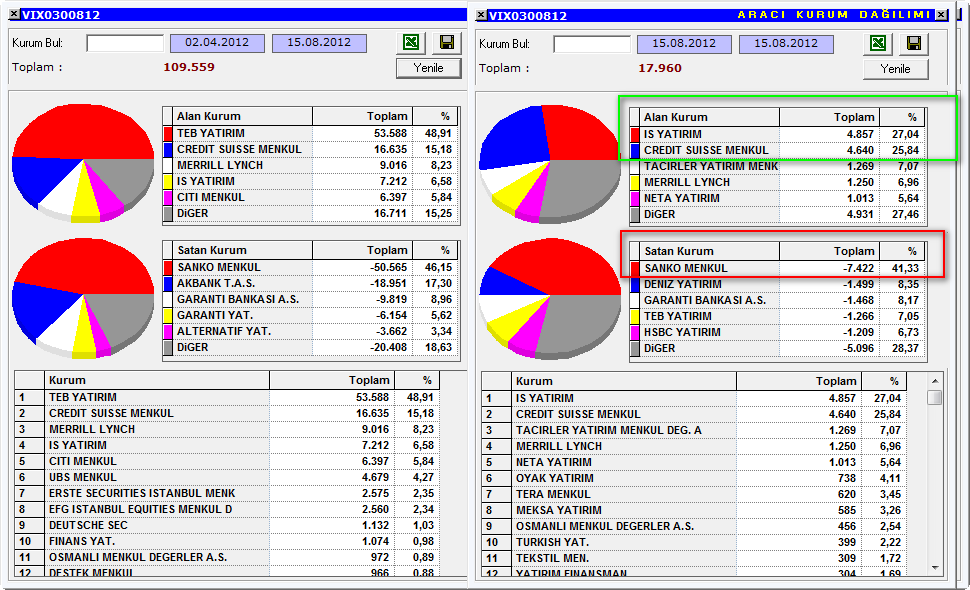
Task: Click scroll up arrow on right list
Action: pos(935,381)
